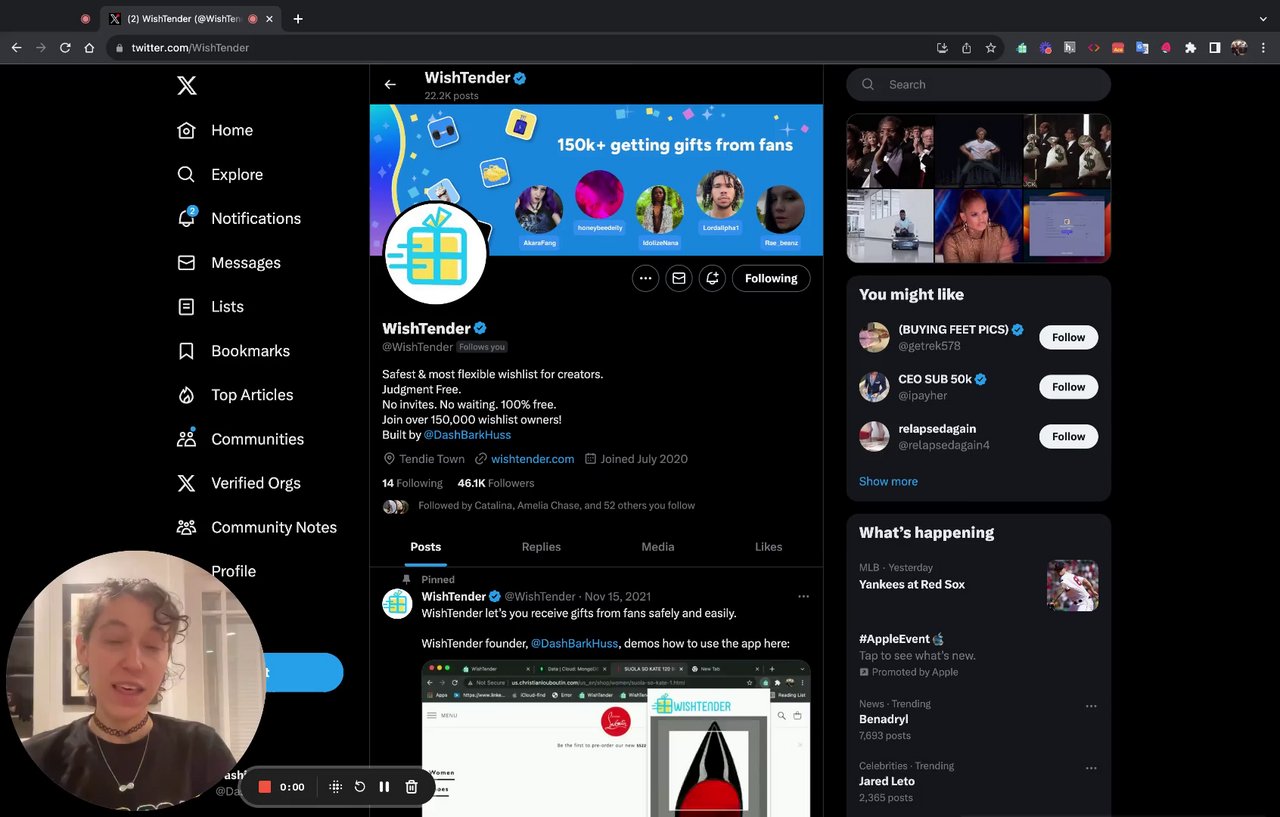This screenshot has width=1280, height=817.
Task: Select the Posts tab
Action: tap(425, 547)
